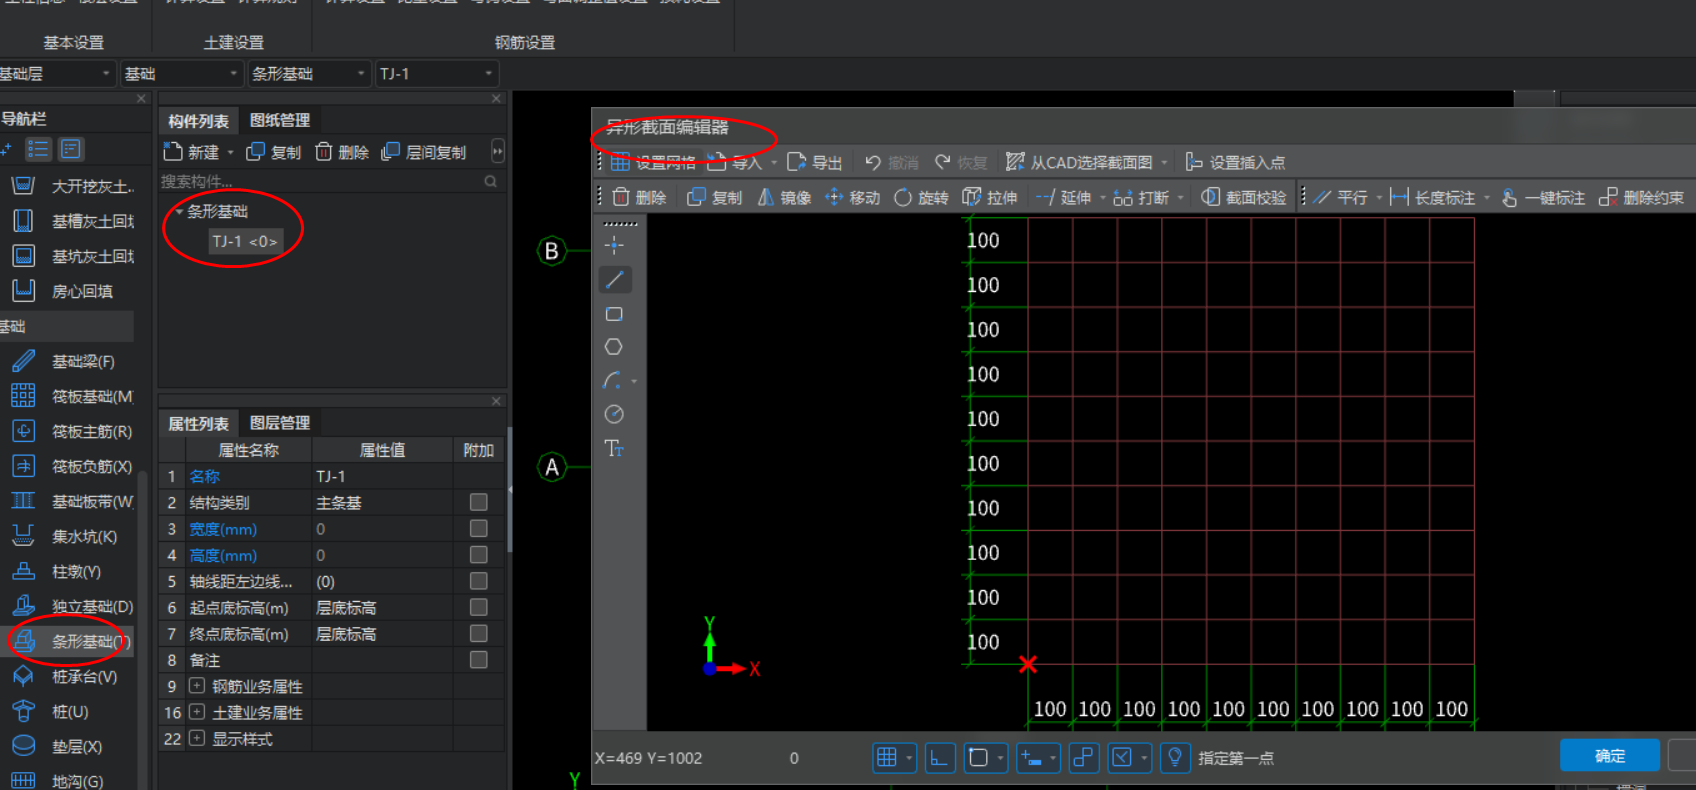Expand 显示样式 group
Screen dimensions: 1696x790
click(197, 738)
